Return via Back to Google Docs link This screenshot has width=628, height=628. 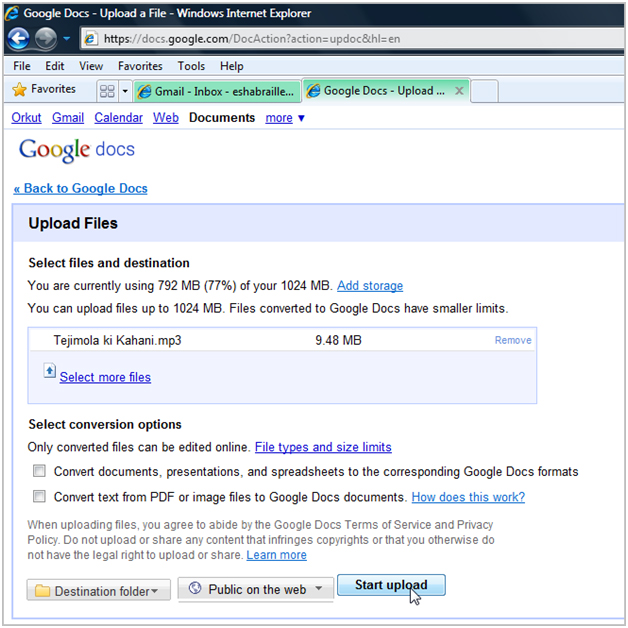81,188
